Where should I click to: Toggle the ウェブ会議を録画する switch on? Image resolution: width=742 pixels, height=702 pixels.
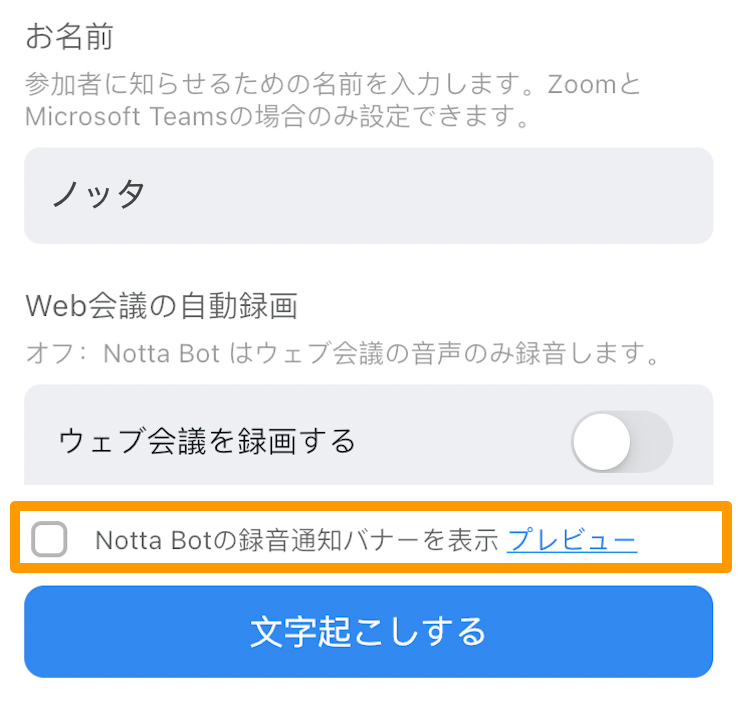coord(622,442)
